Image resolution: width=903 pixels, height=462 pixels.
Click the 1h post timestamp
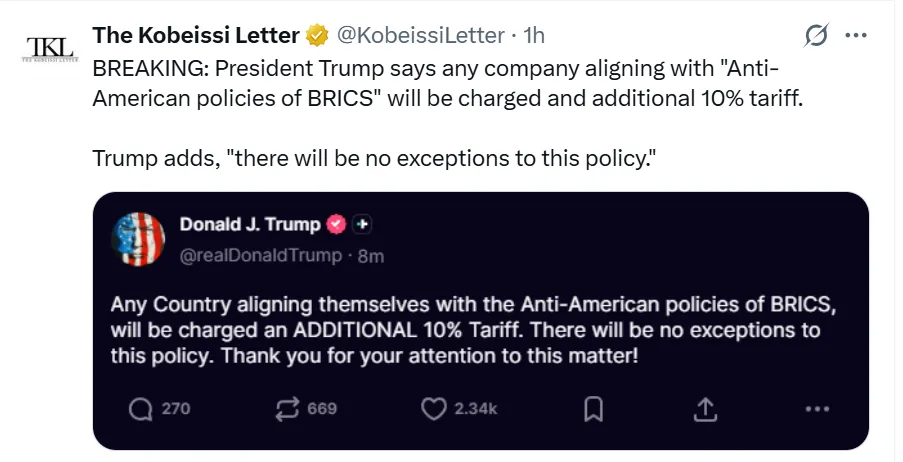tap(534, 36)
